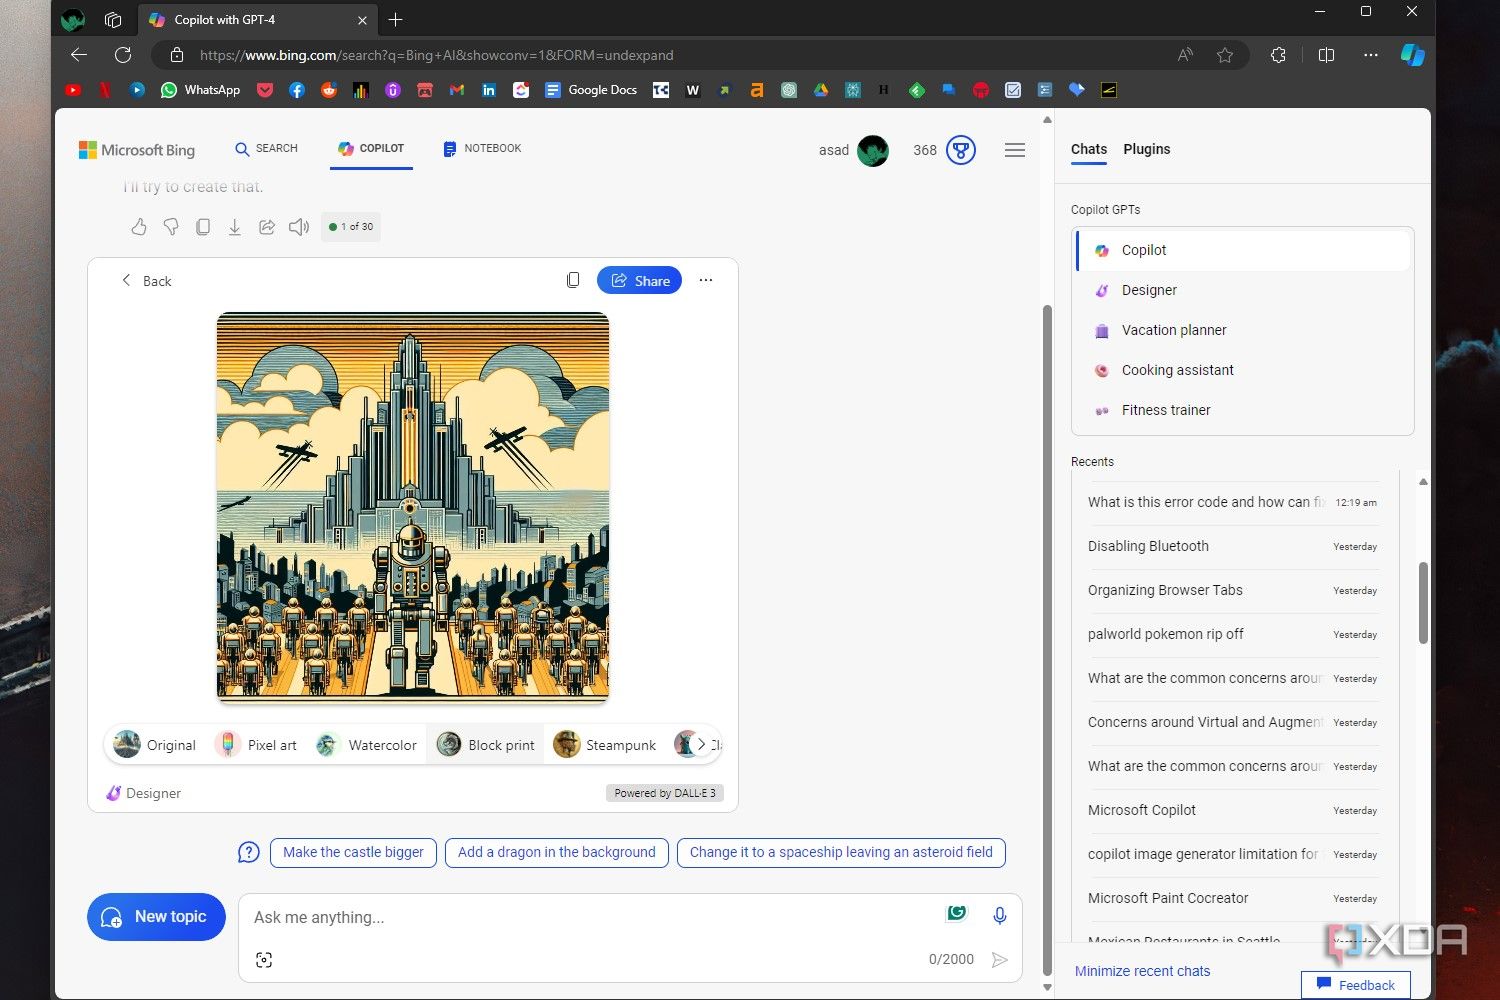Select the Fitness trainer GPT

[x=1243, y=410]
